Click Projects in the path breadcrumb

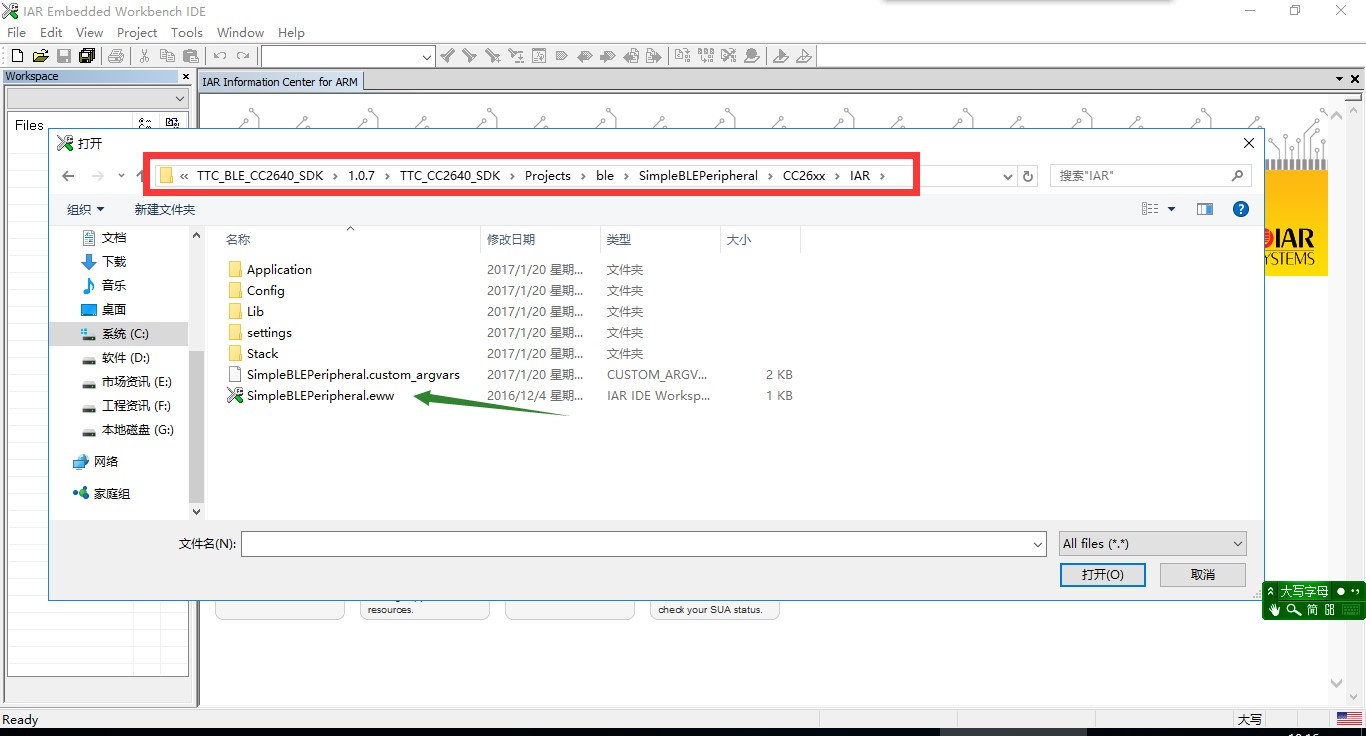[548, 176]
